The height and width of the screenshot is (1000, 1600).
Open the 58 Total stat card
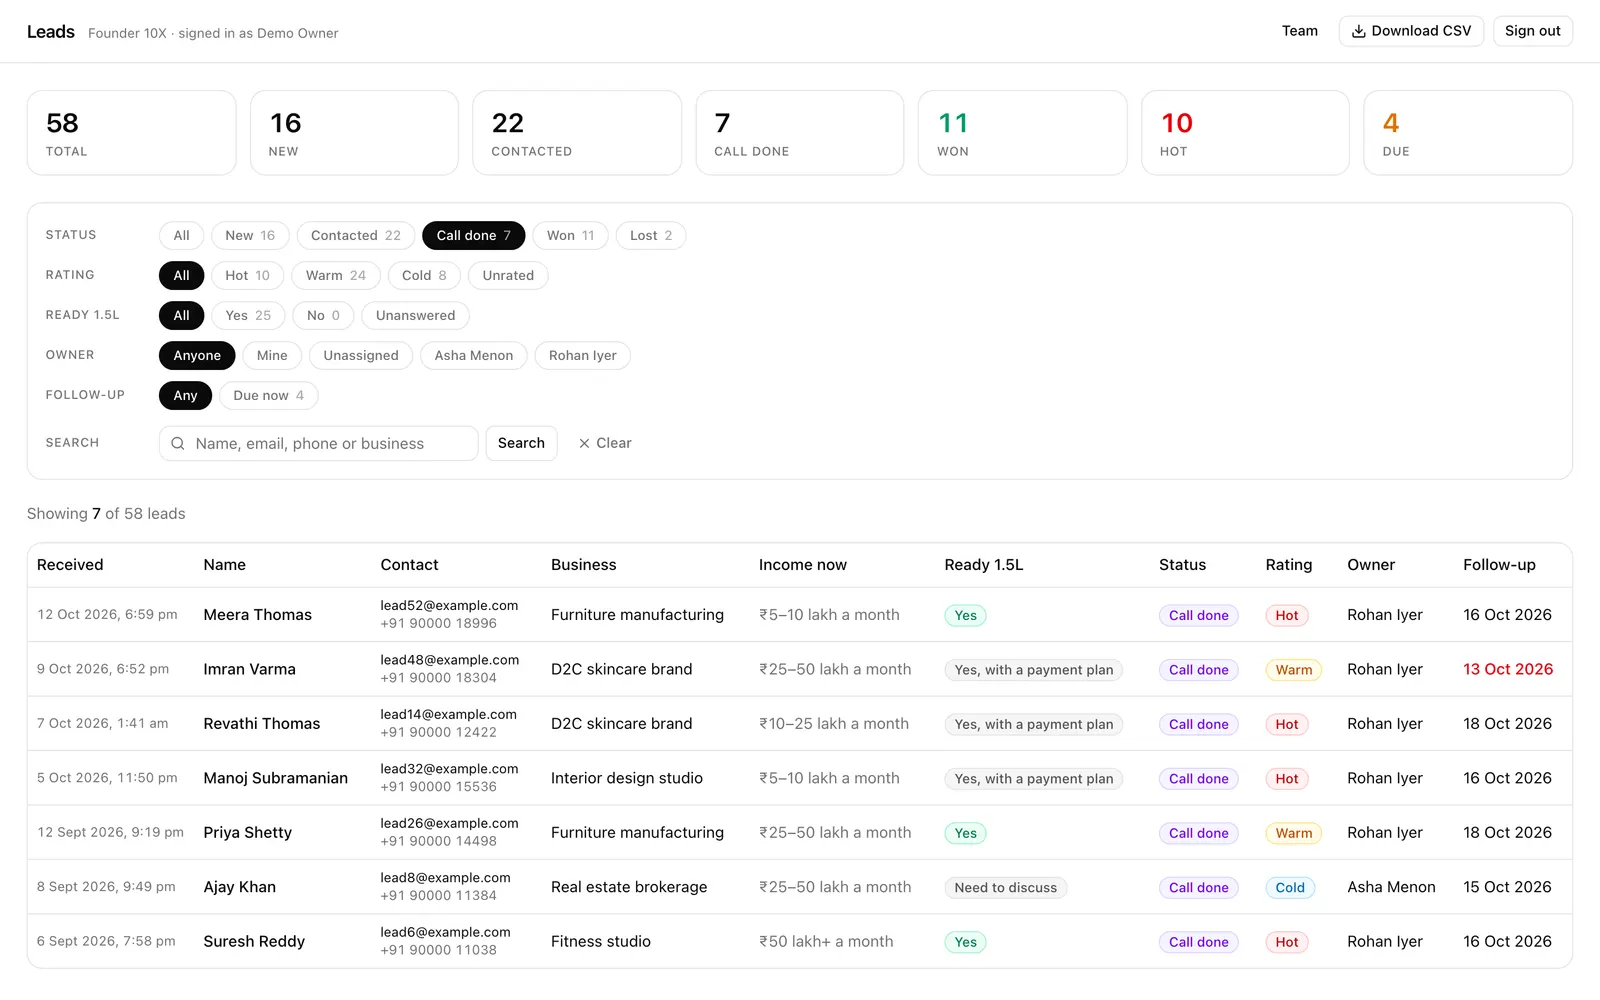(x=131, y=133)
